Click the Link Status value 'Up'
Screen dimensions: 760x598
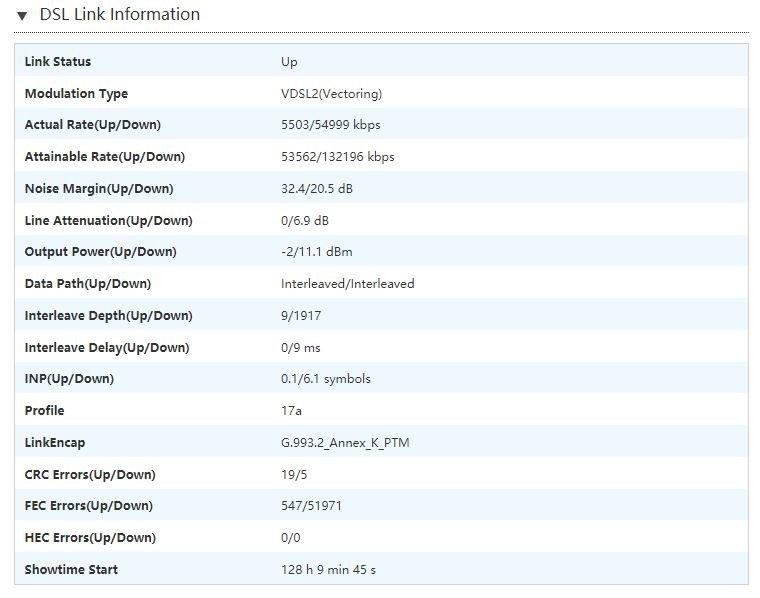[x=289, y=62]
